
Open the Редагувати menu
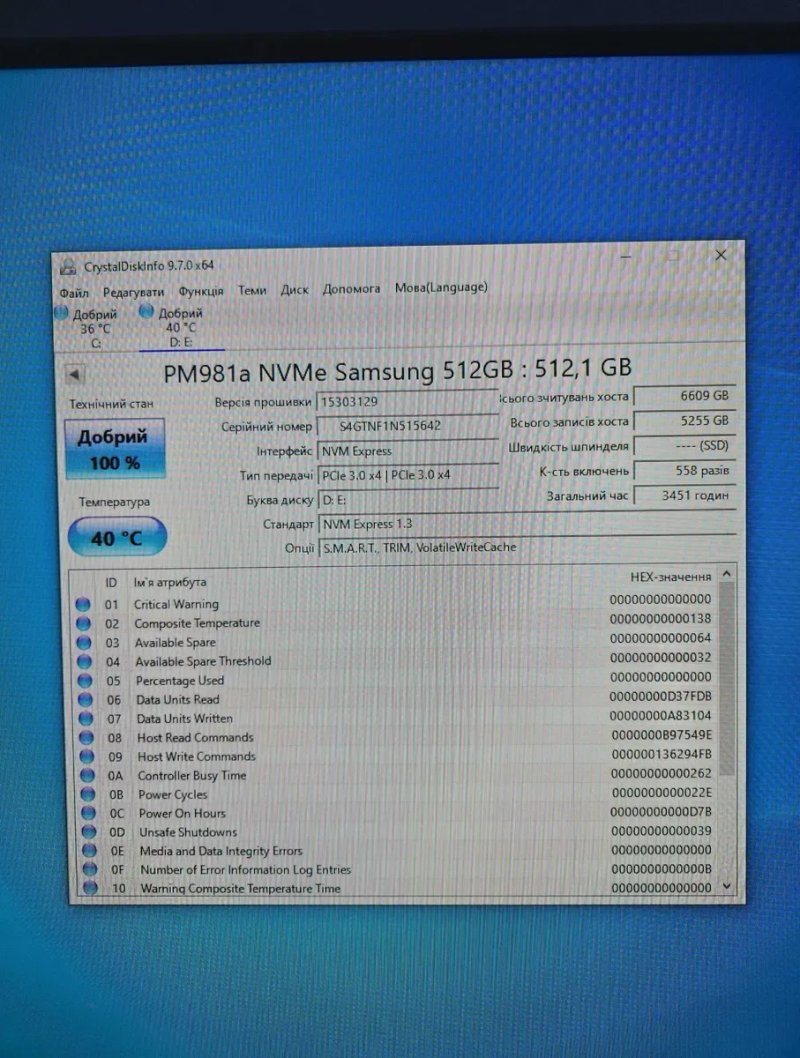(133, 292)
